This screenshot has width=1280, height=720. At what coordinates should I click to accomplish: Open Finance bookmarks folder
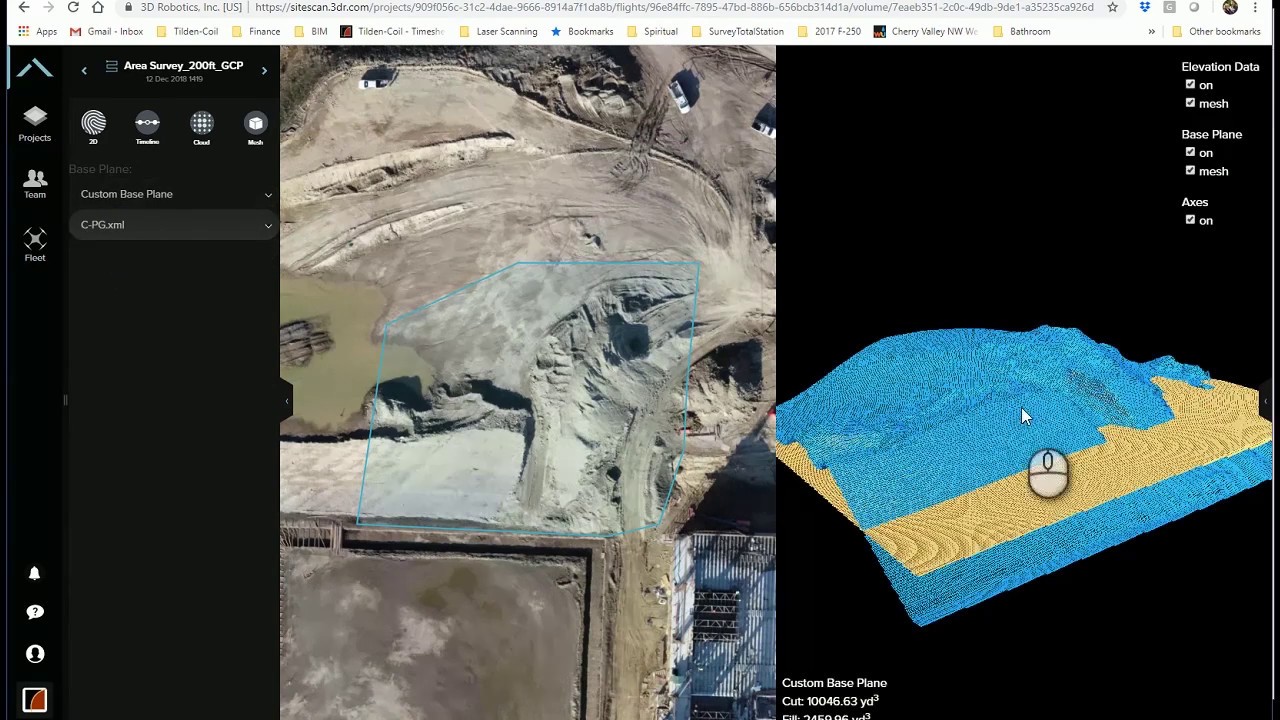point(255,31)
